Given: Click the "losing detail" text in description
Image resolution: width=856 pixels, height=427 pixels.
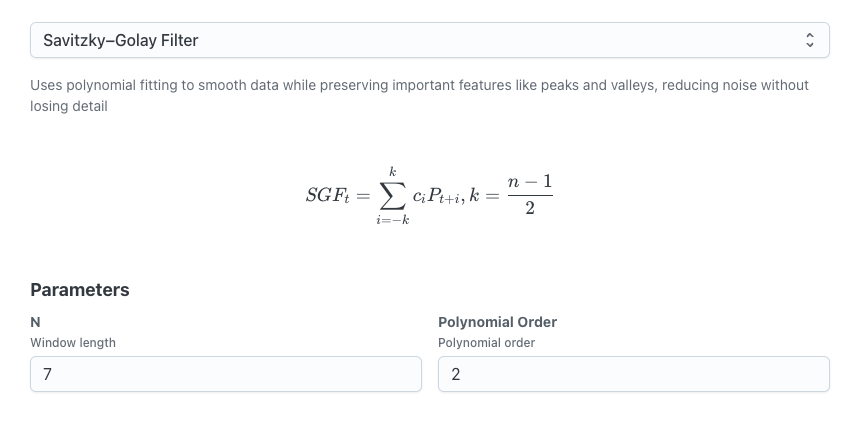Looking at the screenshot, I should point(69,106).
